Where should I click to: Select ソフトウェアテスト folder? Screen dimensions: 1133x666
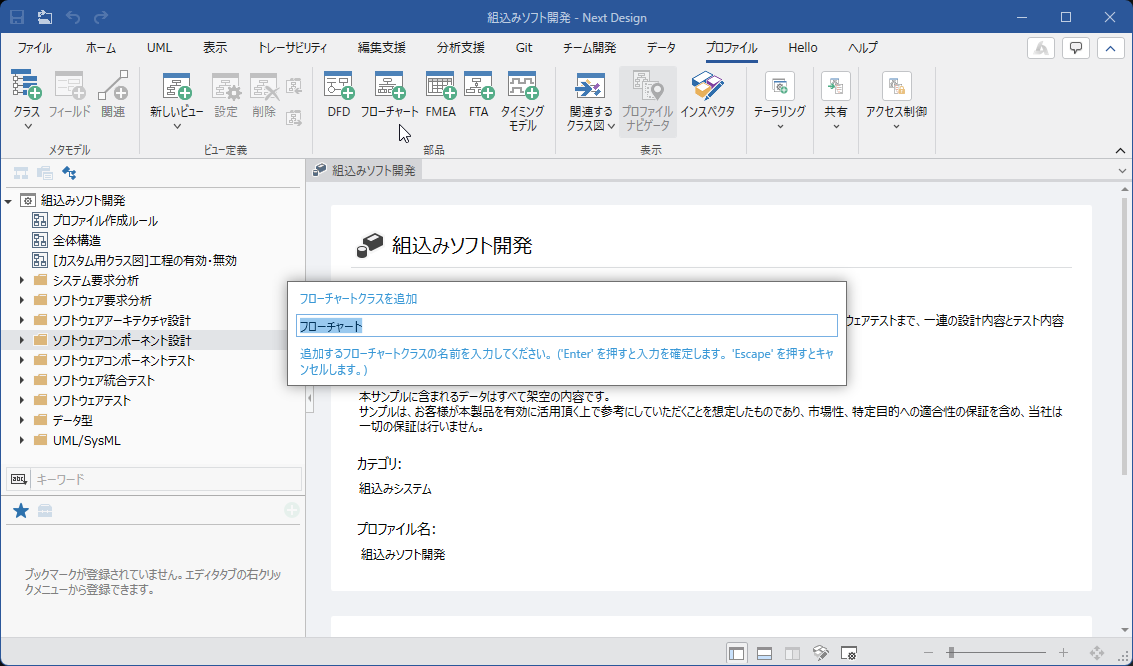(x=92, y=400)
